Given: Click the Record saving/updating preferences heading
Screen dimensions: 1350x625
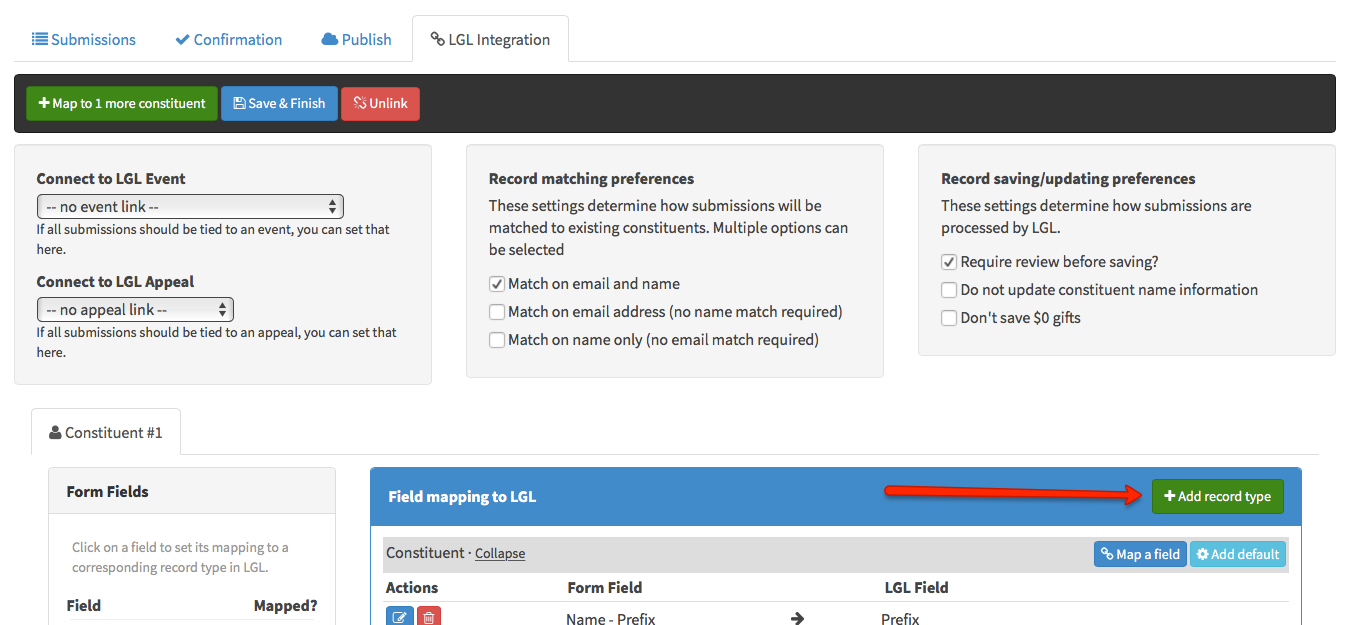Looking at the screenshot, I should 1068,179.
